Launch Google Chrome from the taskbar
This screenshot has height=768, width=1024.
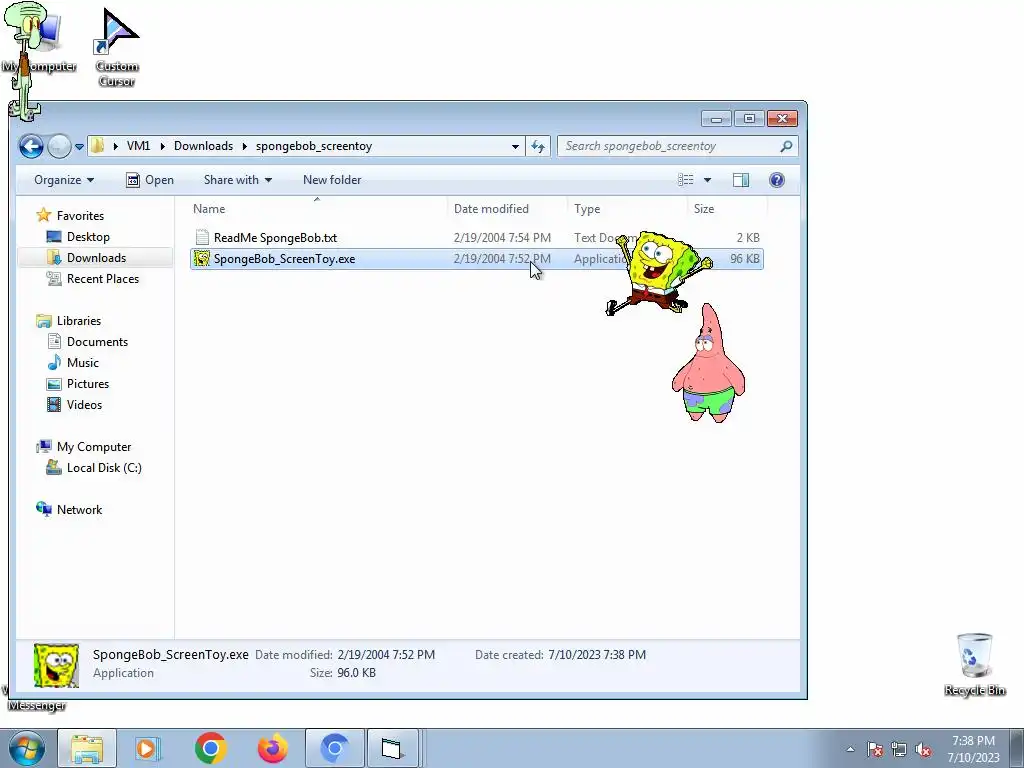(x=210, y=748)
